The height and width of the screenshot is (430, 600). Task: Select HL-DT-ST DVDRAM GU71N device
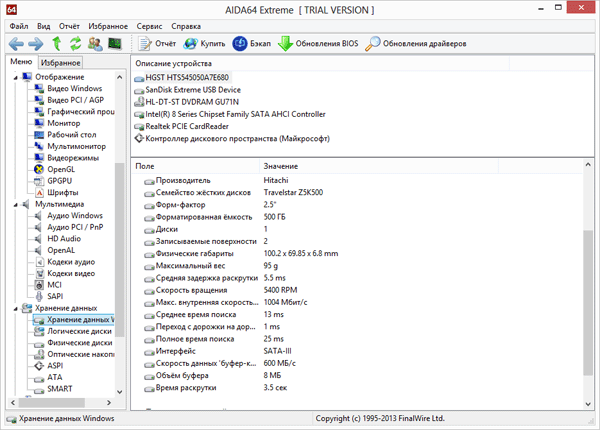click(192, 102)
